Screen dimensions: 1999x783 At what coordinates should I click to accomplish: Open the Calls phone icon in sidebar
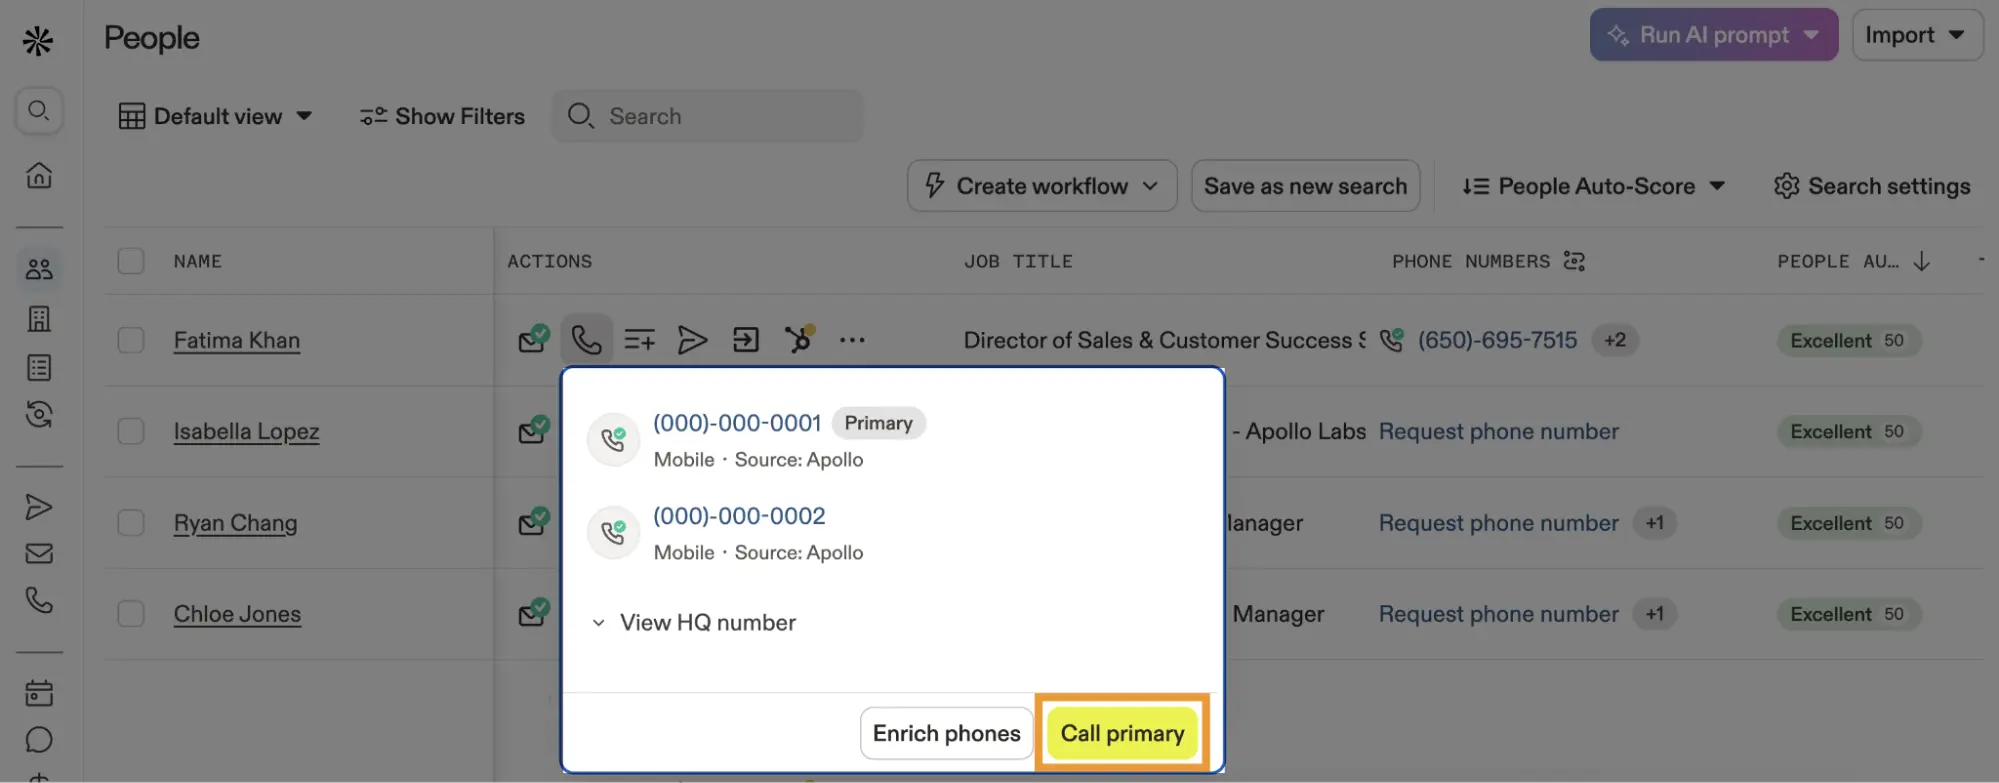pyautogui.click(x=39, y=600)
